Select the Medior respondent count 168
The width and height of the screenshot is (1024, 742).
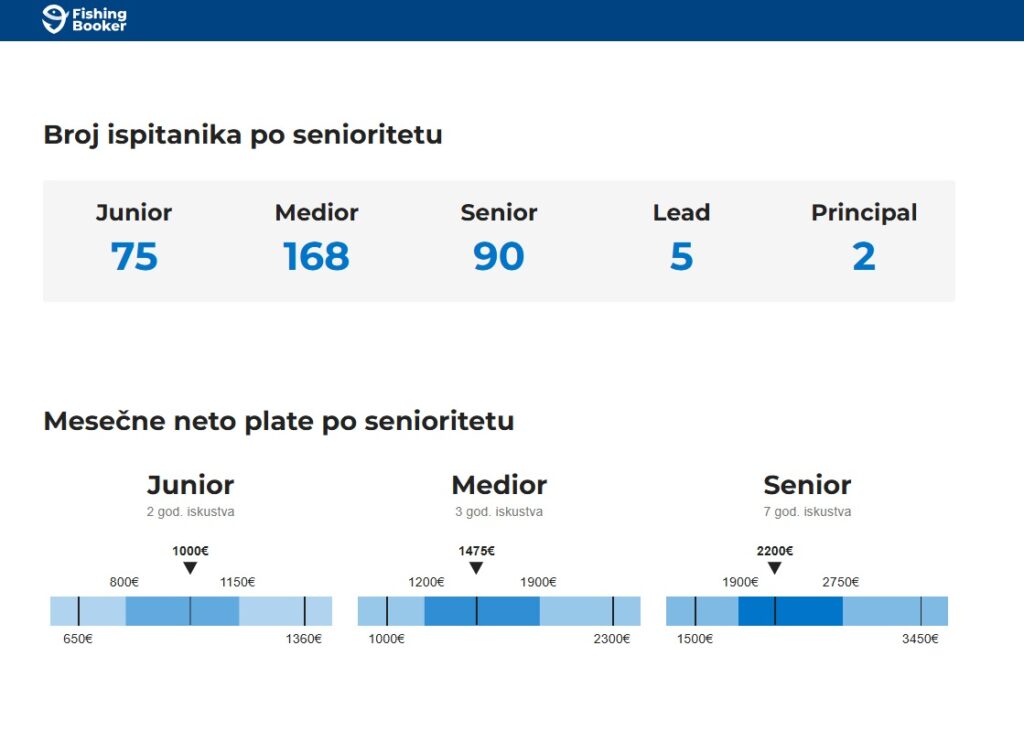pos(316,257)
